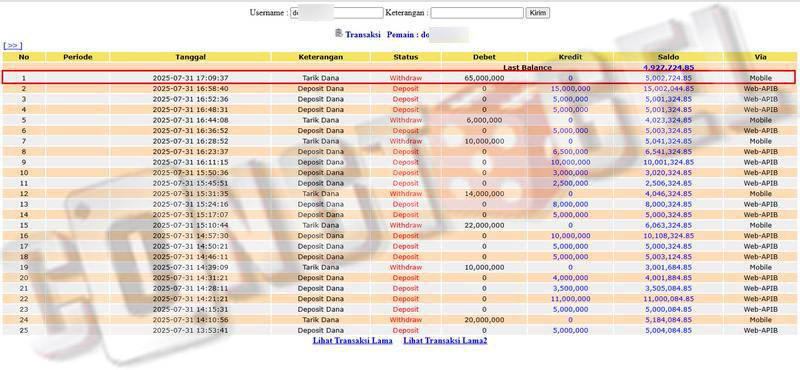Click the Kredit amount 15,000,000 in row 2
The image size is (800, 370).
[x=570, y=89]
